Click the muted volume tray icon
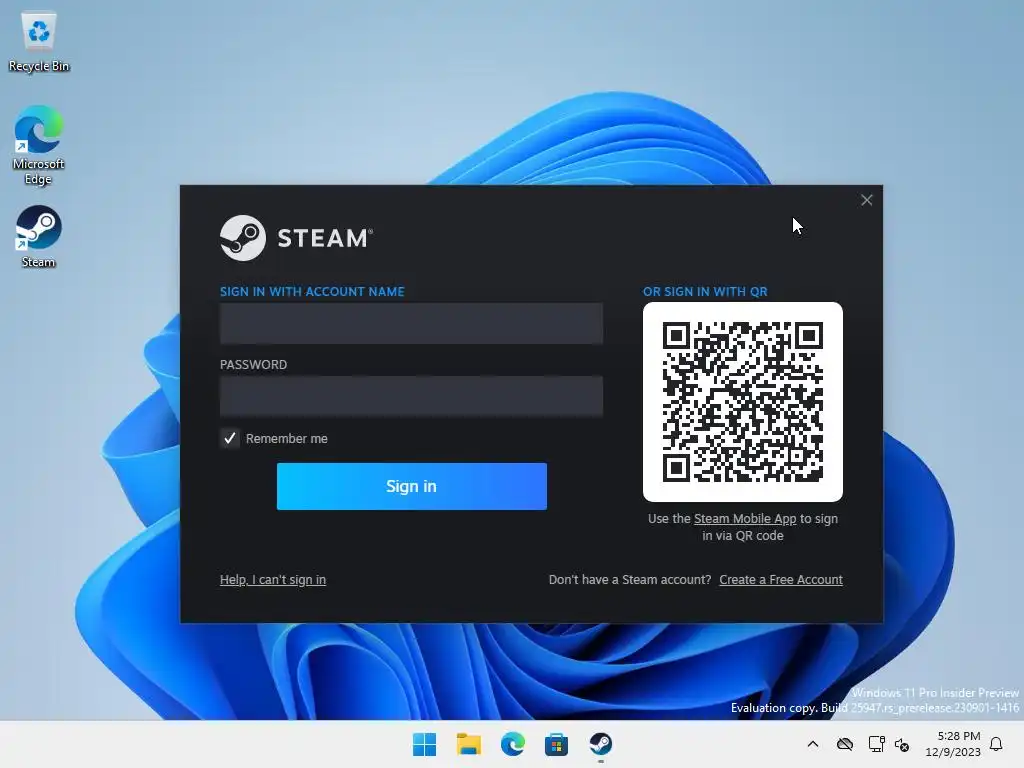 click(902, 744)
